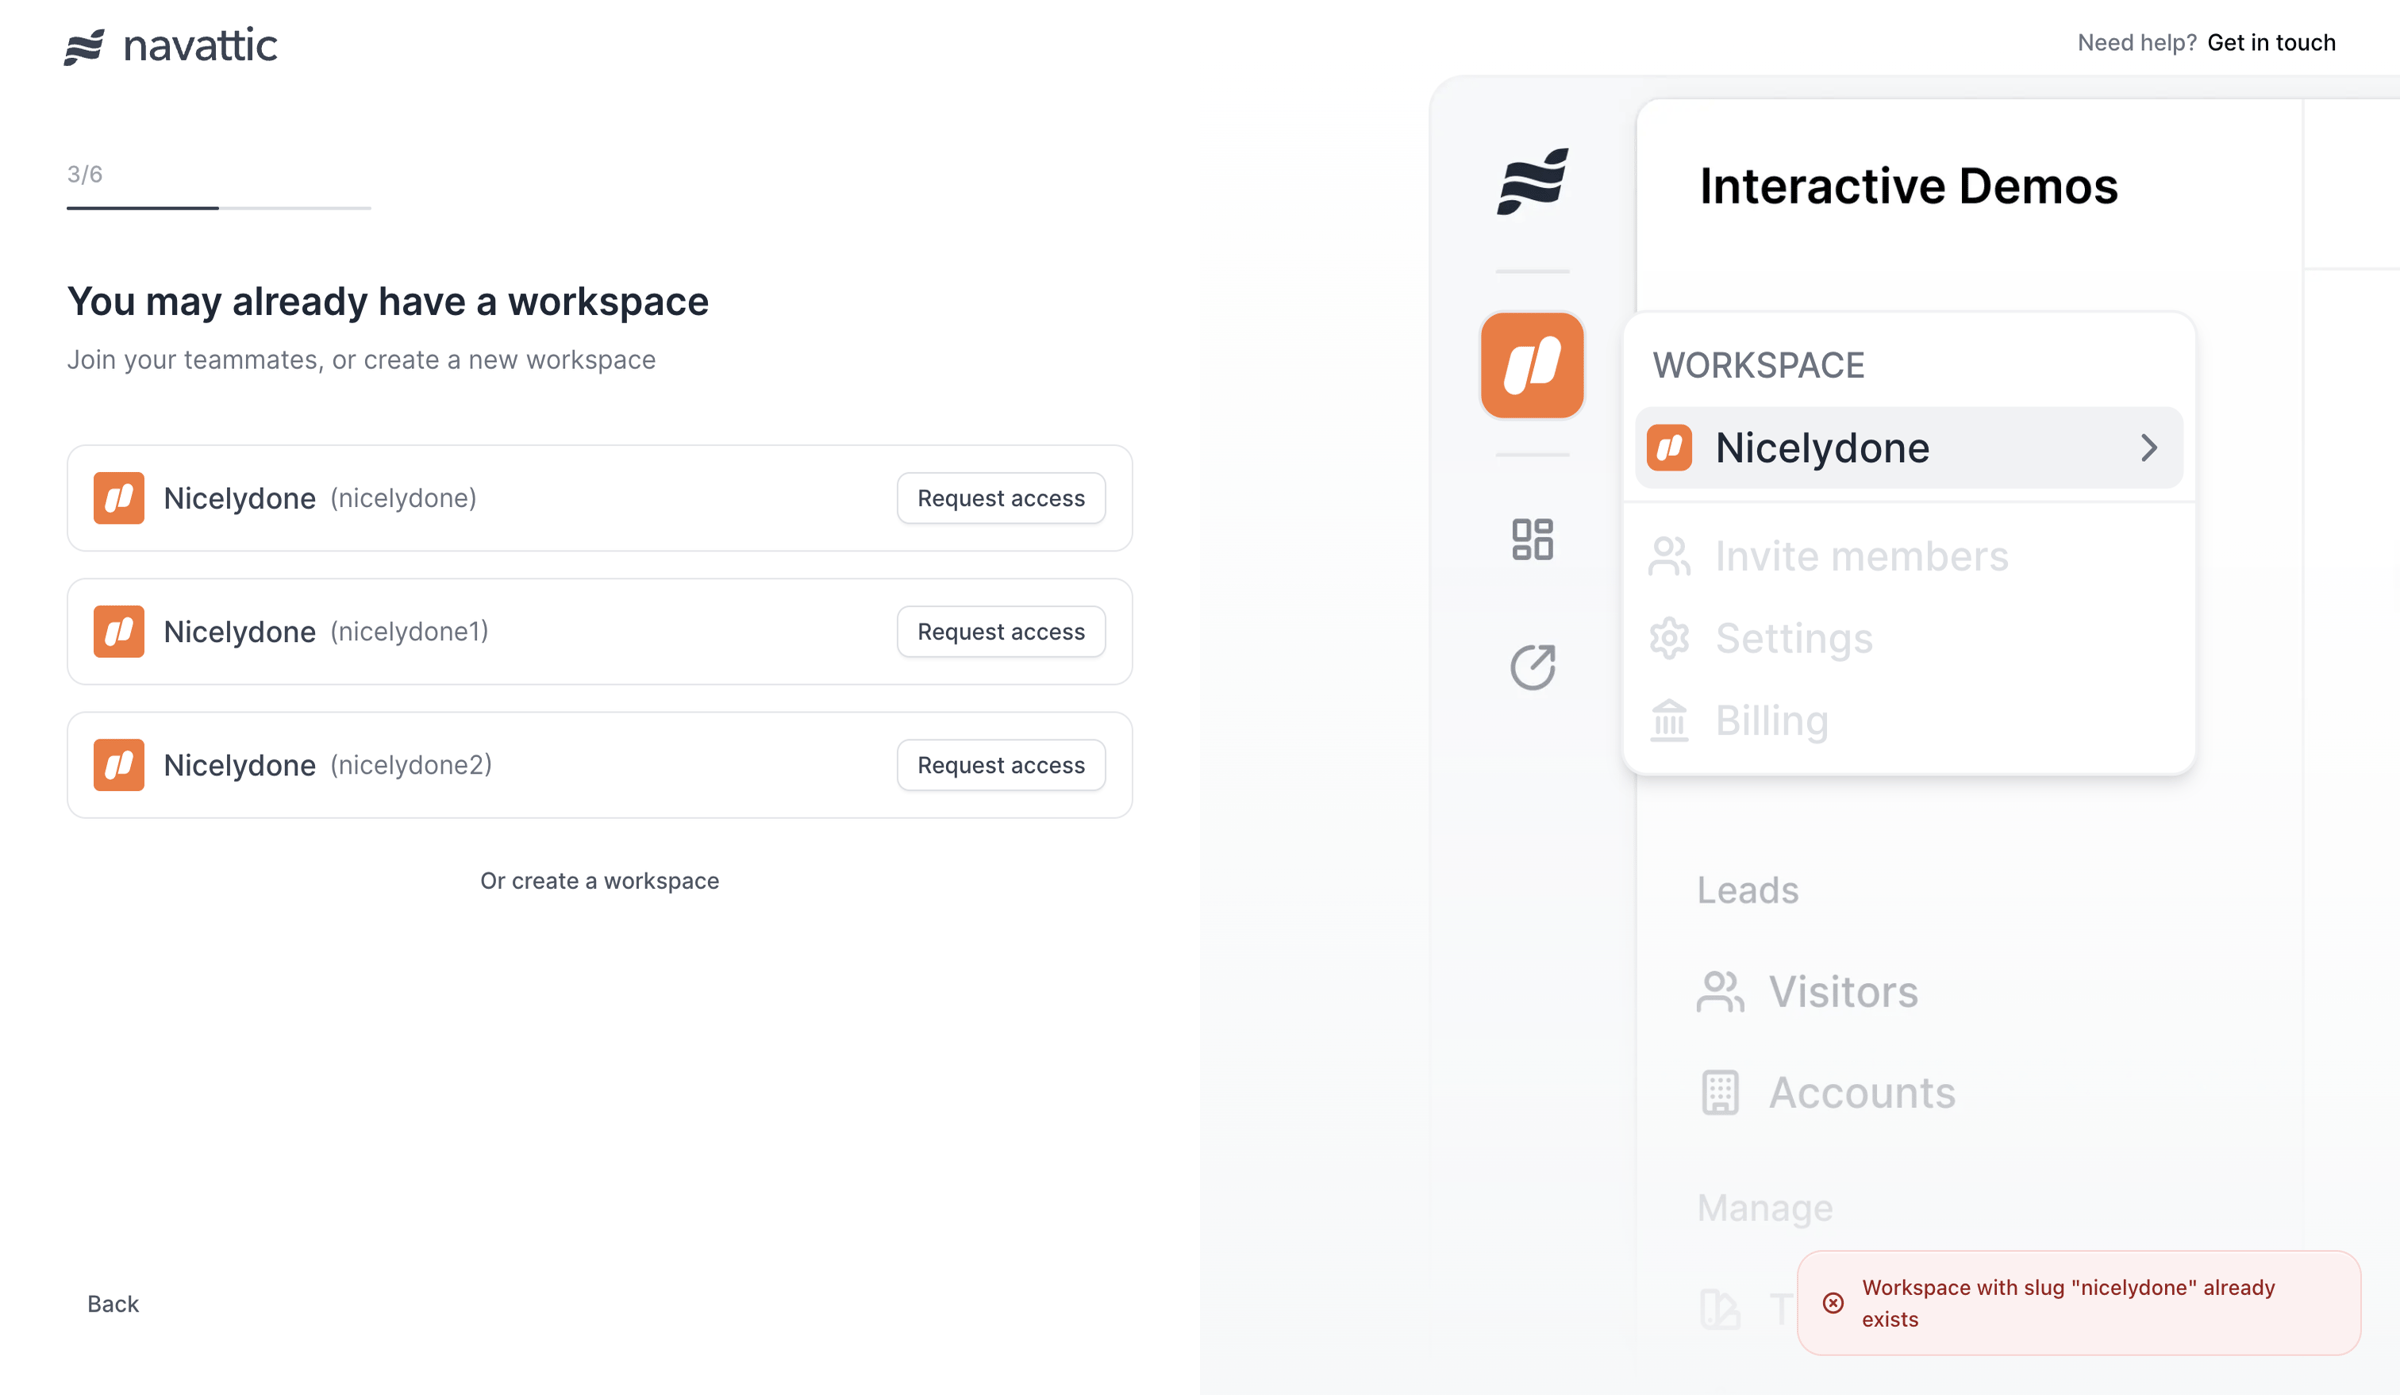Click the 'You may already have a workspace' heading

387,301
